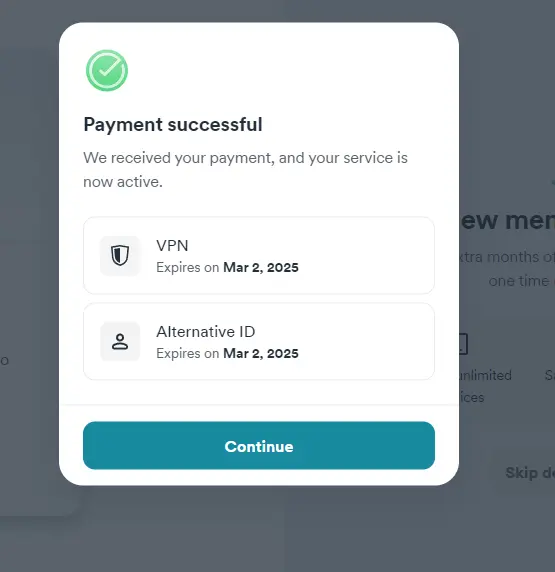This screenshot has width=555, height=572.
Task: Click the Payment successful heading
Action: point(173,125)
